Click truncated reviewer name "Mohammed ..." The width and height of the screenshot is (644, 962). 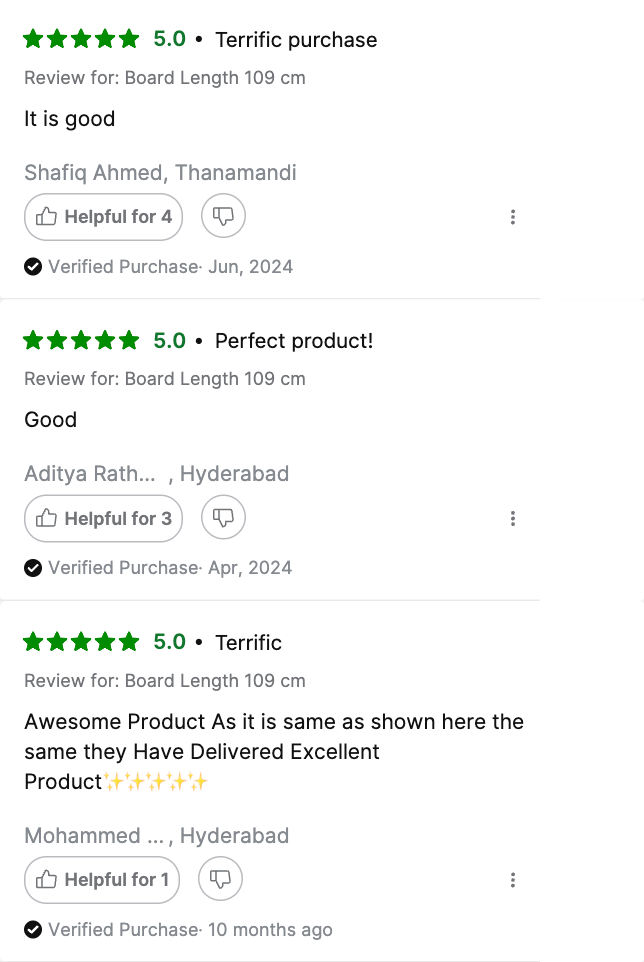[x=94, y=836]
